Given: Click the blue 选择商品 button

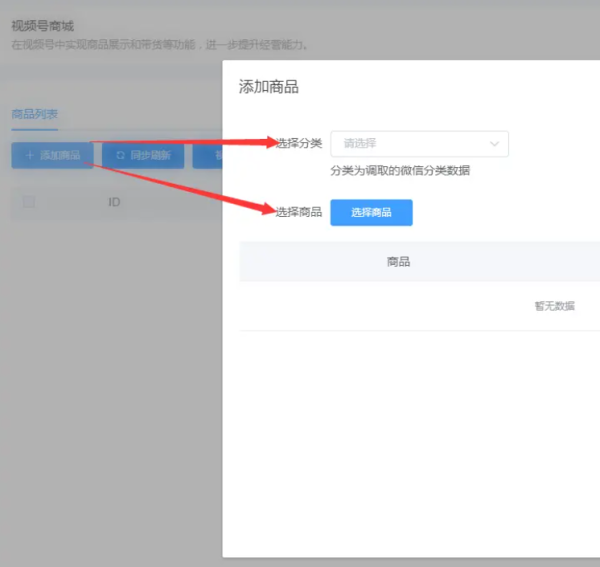Looking at the screenshot, I should [371, 212].
